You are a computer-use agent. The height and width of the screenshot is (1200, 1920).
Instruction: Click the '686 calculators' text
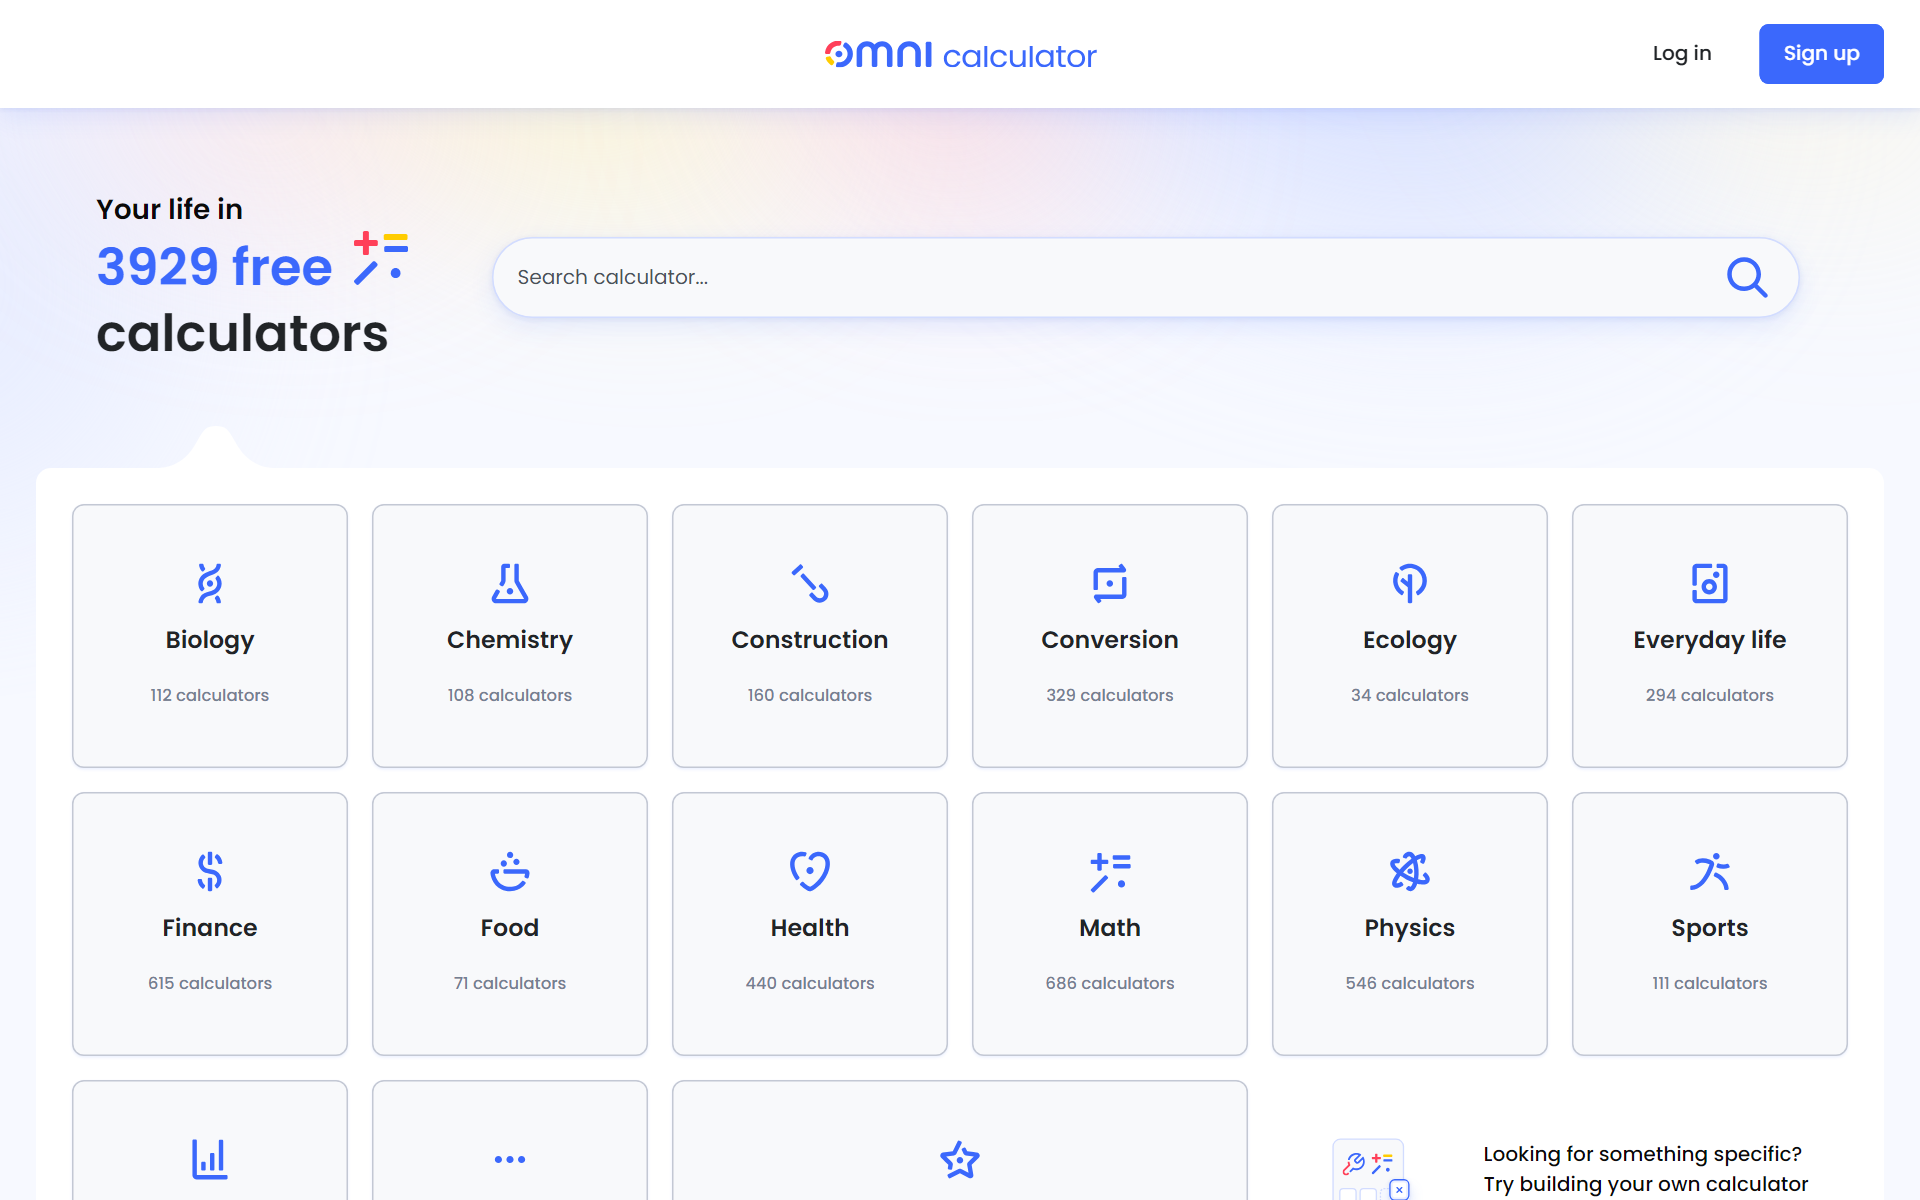click(1110, 983)
